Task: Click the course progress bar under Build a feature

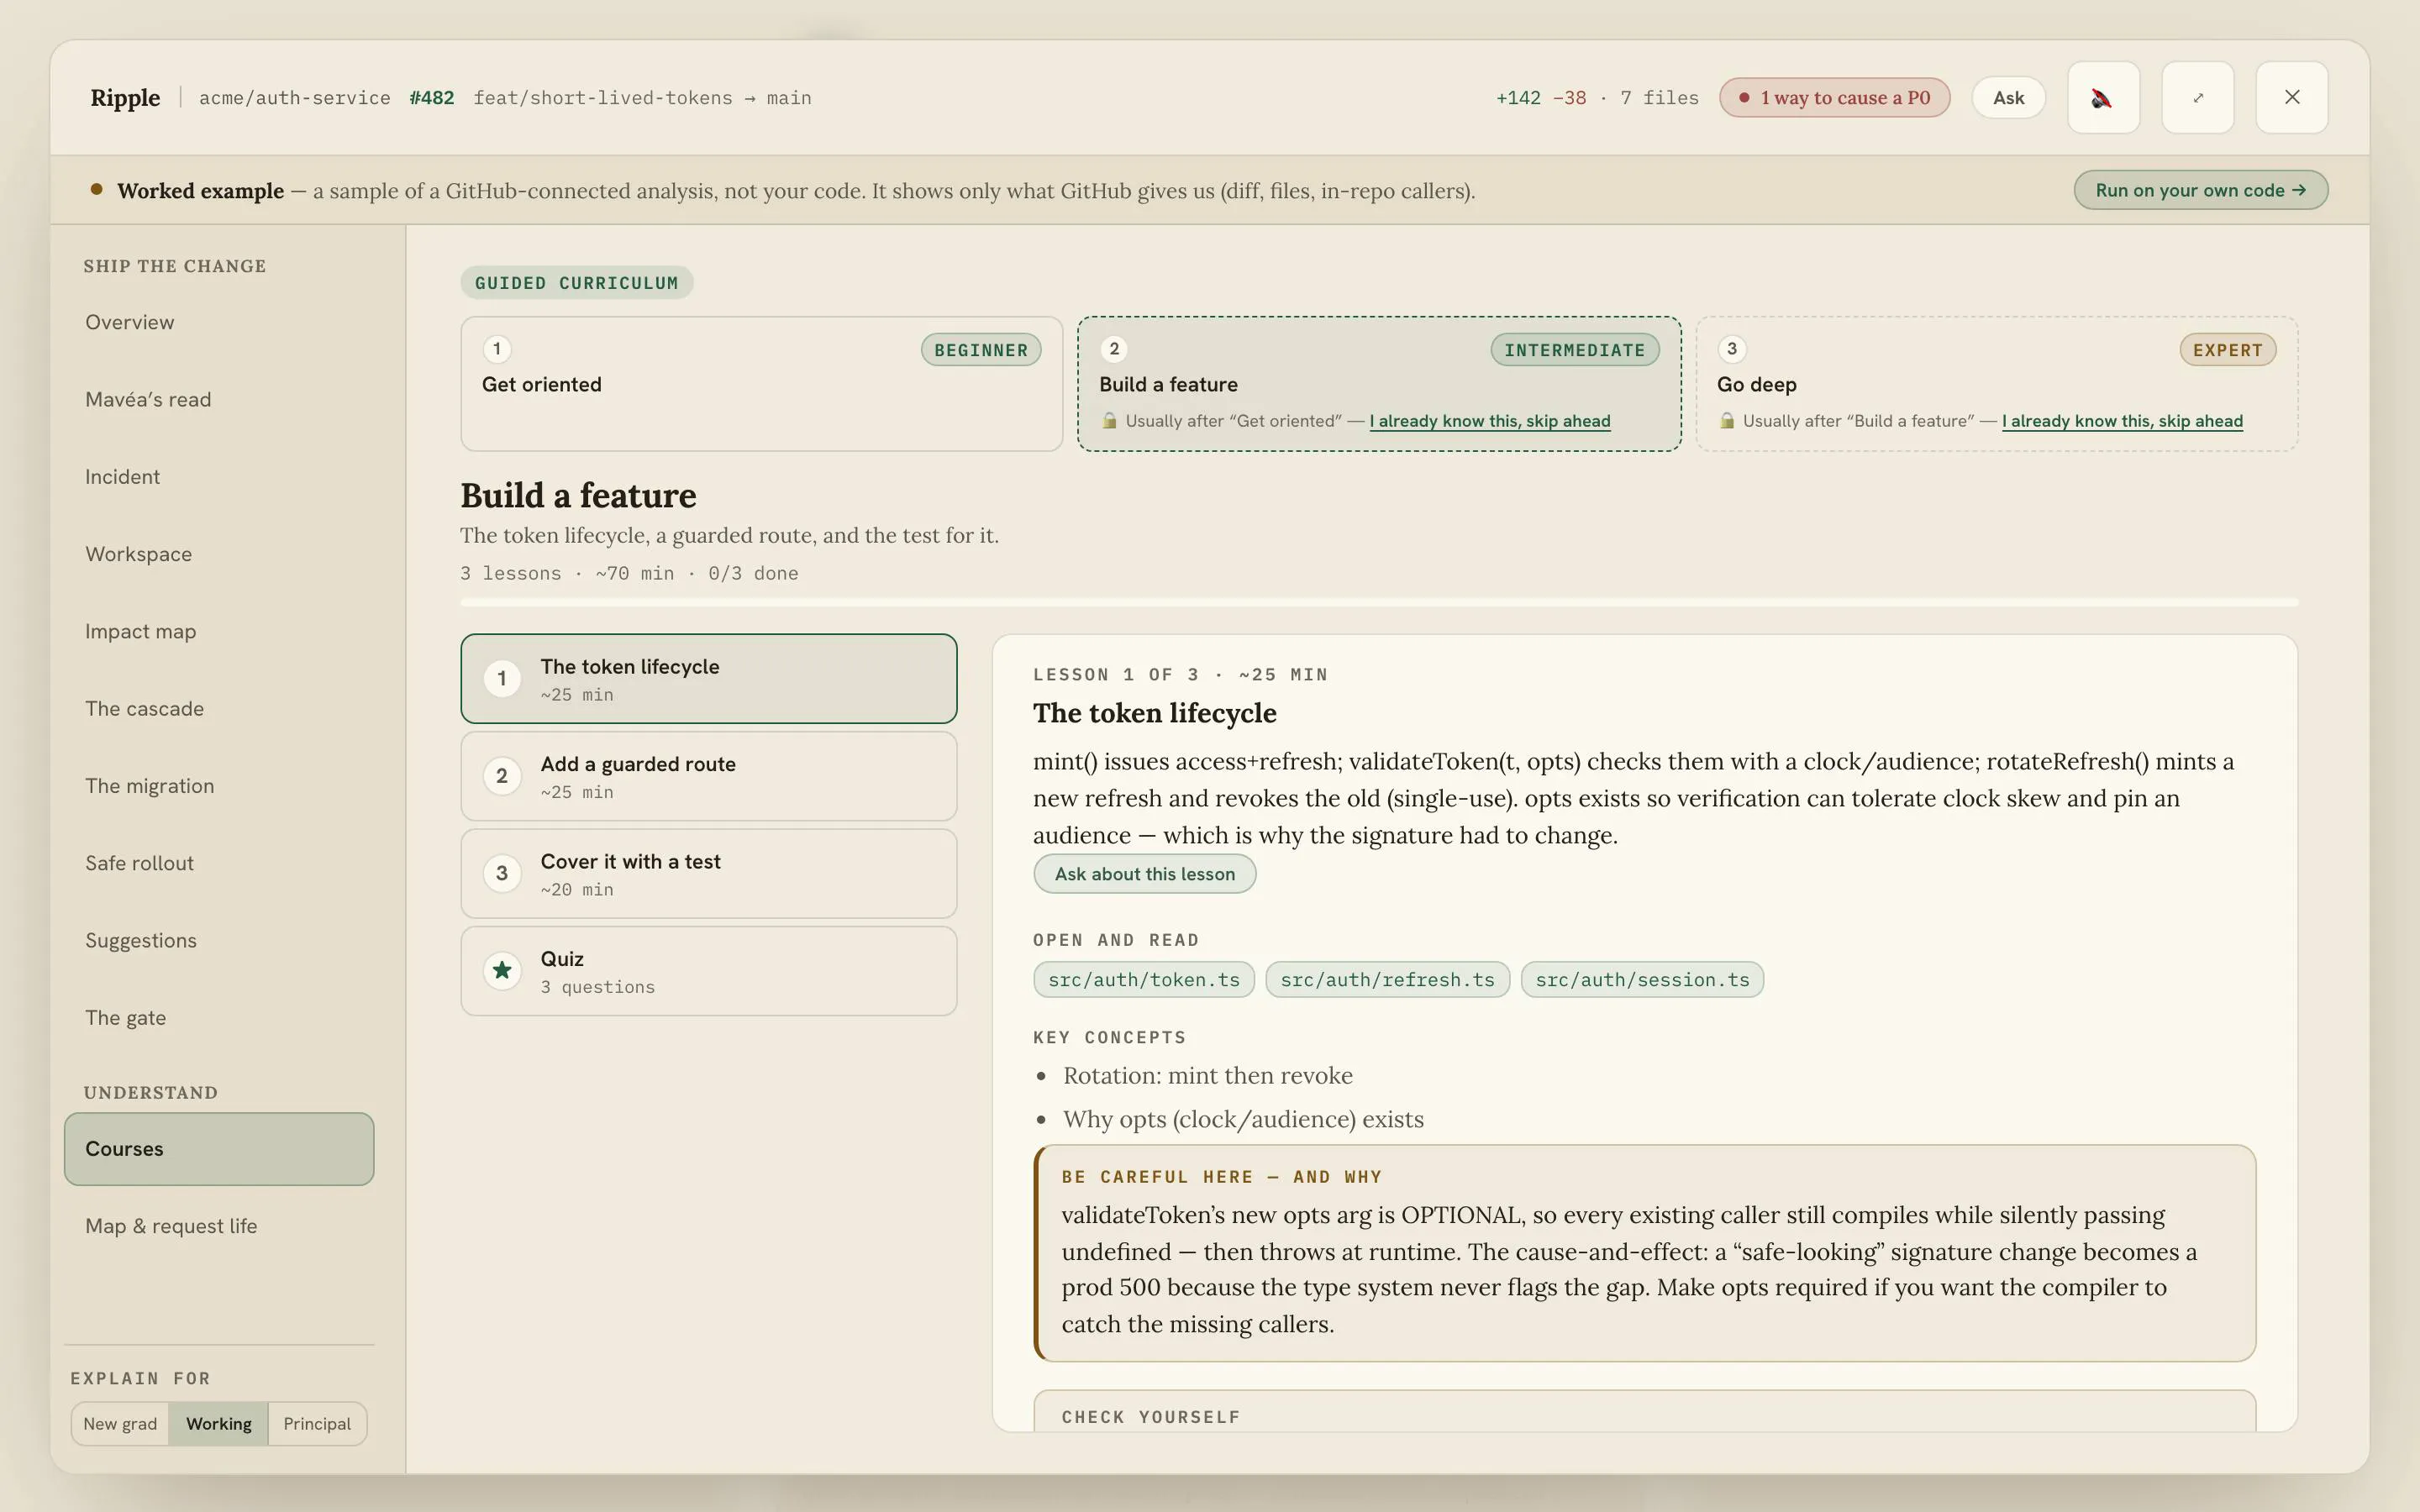Action: click(1379, 602)
